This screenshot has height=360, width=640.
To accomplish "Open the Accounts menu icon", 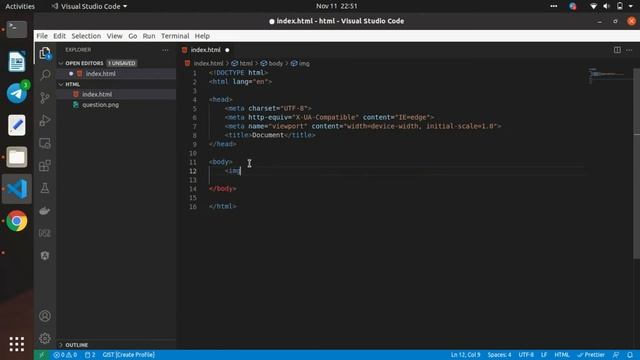I will click(x=45, y=316).
